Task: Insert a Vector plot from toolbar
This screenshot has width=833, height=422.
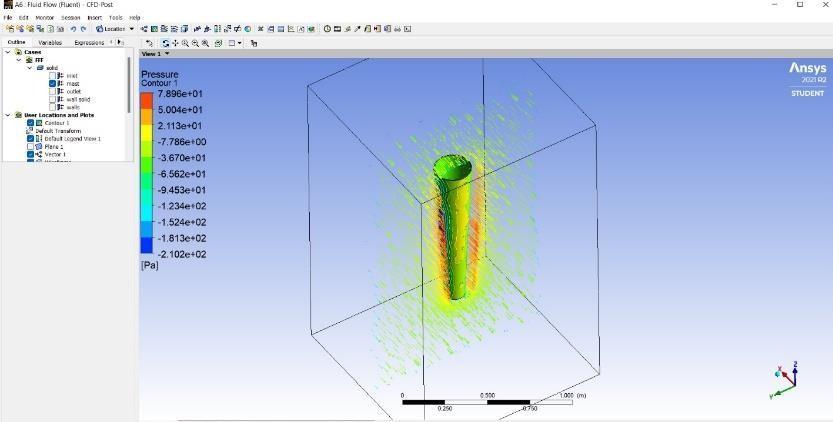Action: (x=144, y=29)
